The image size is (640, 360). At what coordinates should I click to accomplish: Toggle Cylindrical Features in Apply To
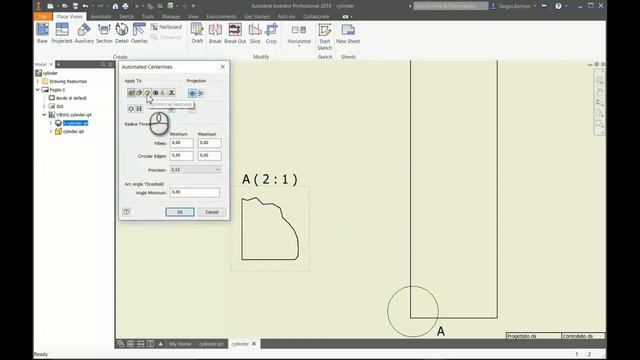147,93
